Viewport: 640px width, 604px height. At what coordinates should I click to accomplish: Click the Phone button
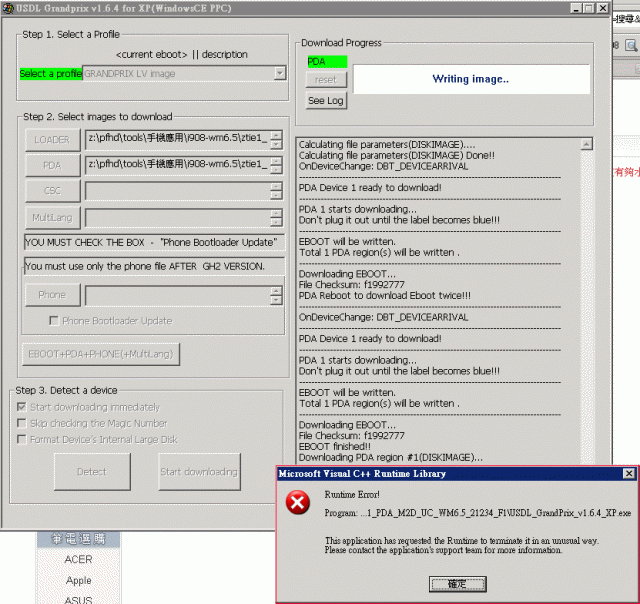pyautogui.click(x=52, y=295)
